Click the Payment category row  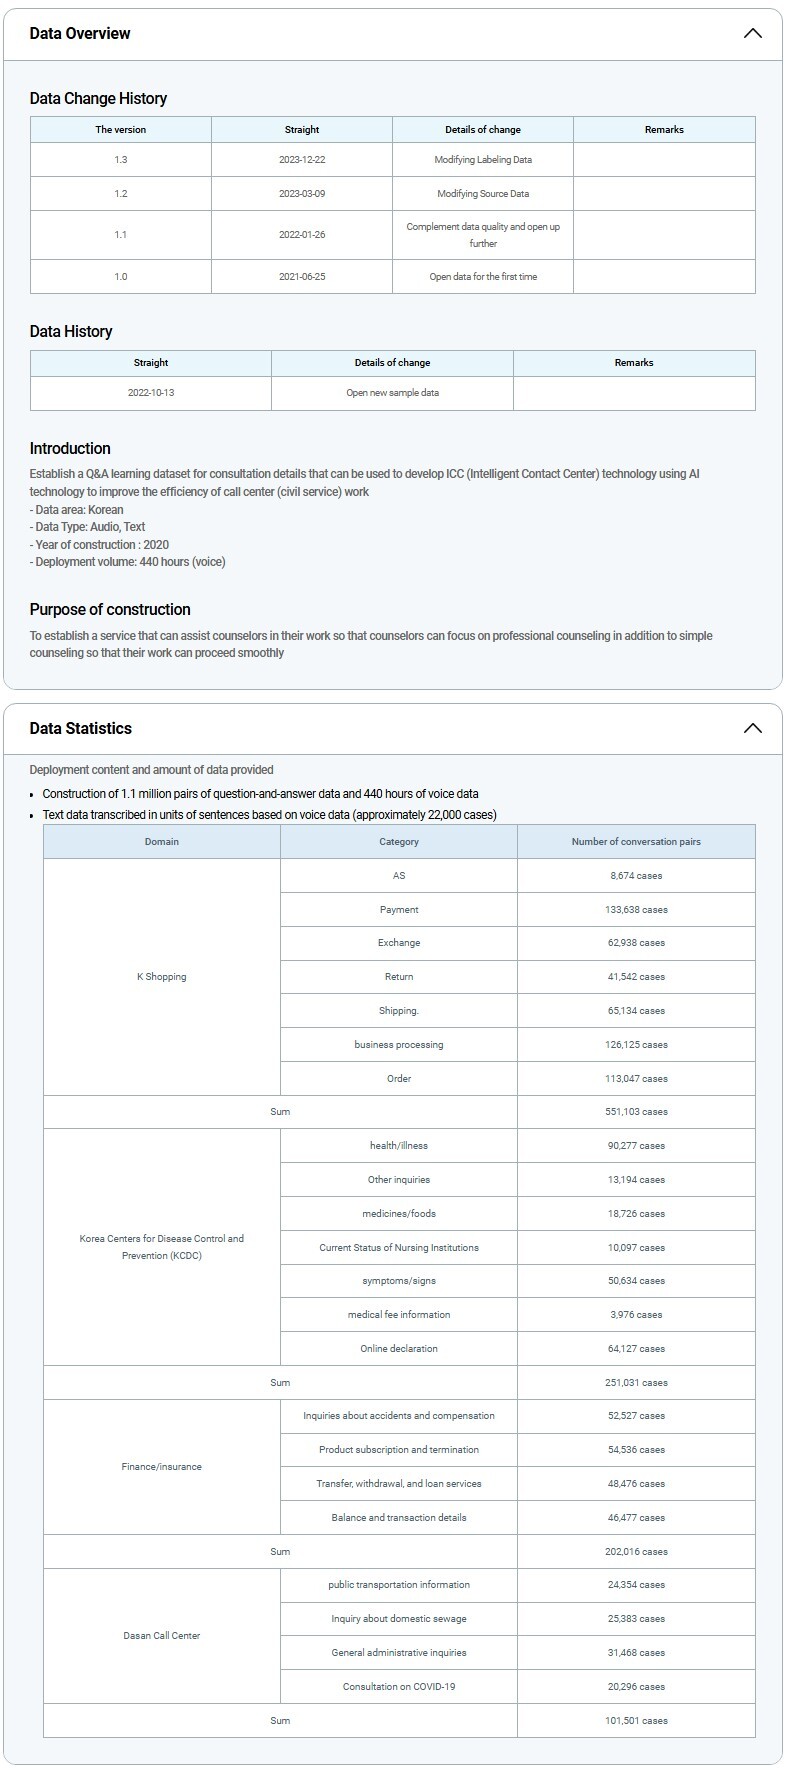(x=398, y=910)
